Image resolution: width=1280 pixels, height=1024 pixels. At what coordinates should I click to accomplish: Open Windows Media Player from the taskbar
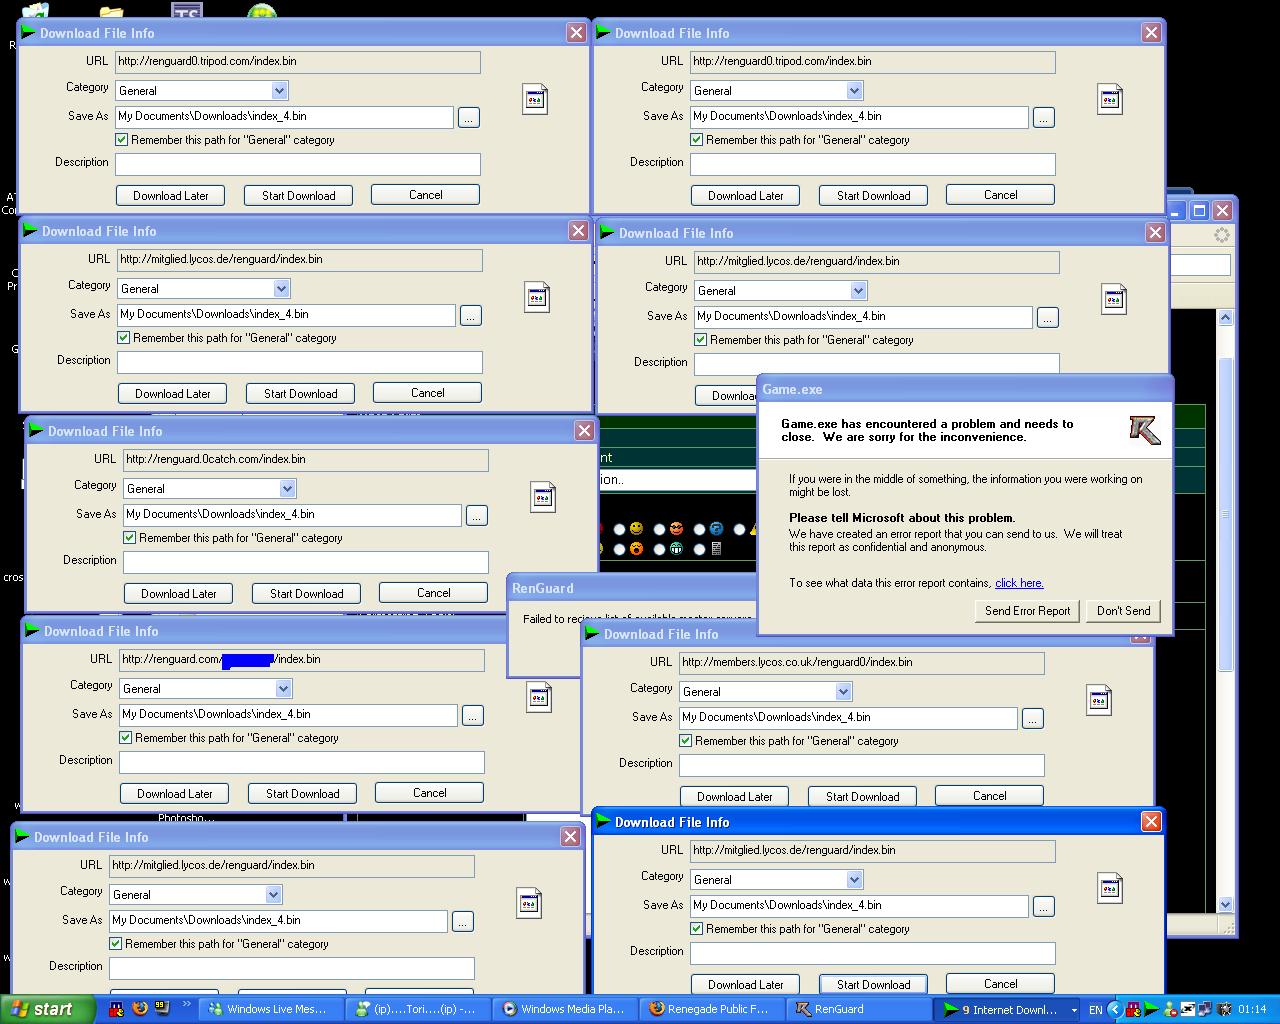click(x=564, y=1009)
